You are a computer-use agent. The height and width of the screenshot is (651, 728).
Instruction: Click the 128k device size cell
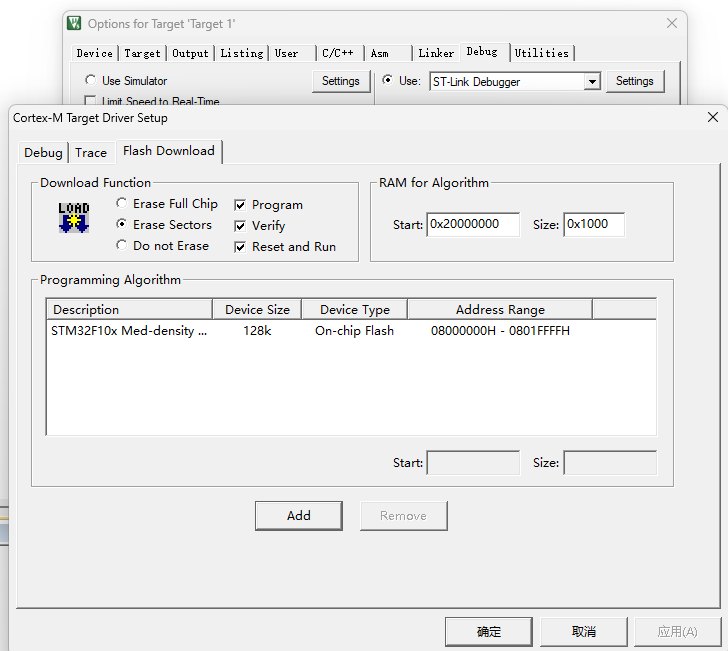(257, 331)
